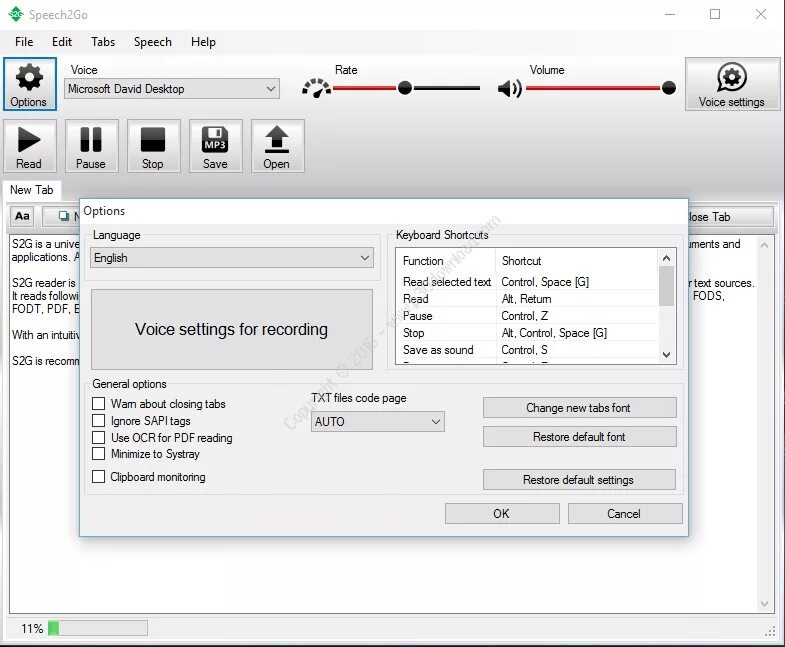Click Voice settings for recording button
The width and height of the screenshot is (785, 647).
[232, 330]
